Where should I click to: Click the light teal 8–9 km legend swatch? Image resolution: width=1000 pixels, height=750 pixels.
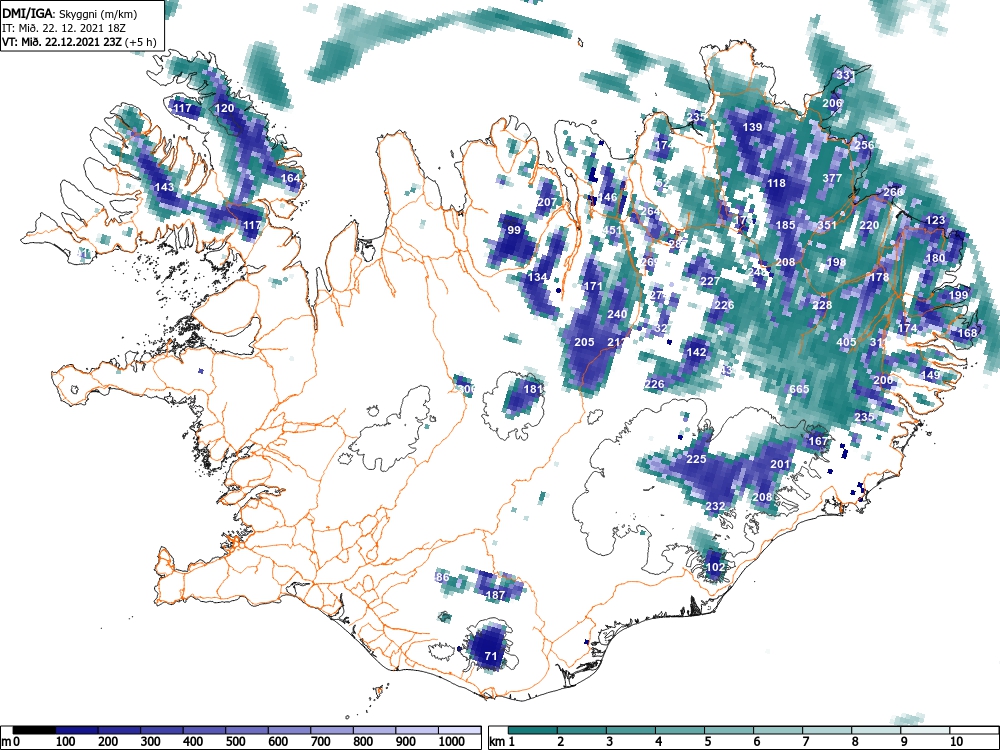point(876,730)
